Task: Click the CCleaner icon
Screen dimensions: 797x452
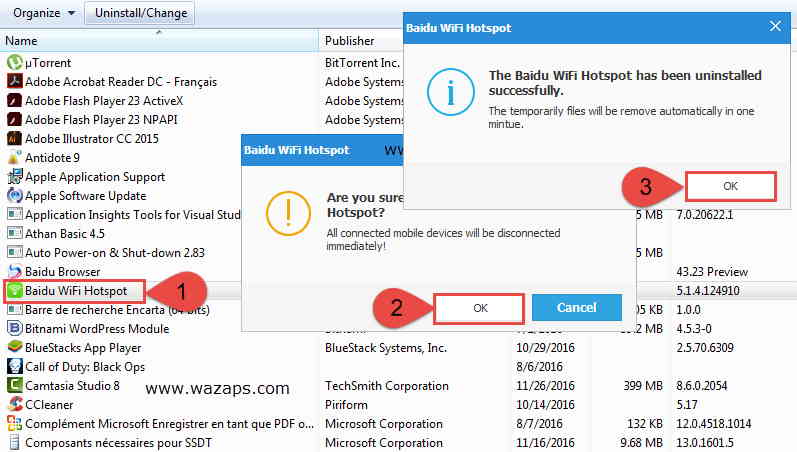Action: 15,404
